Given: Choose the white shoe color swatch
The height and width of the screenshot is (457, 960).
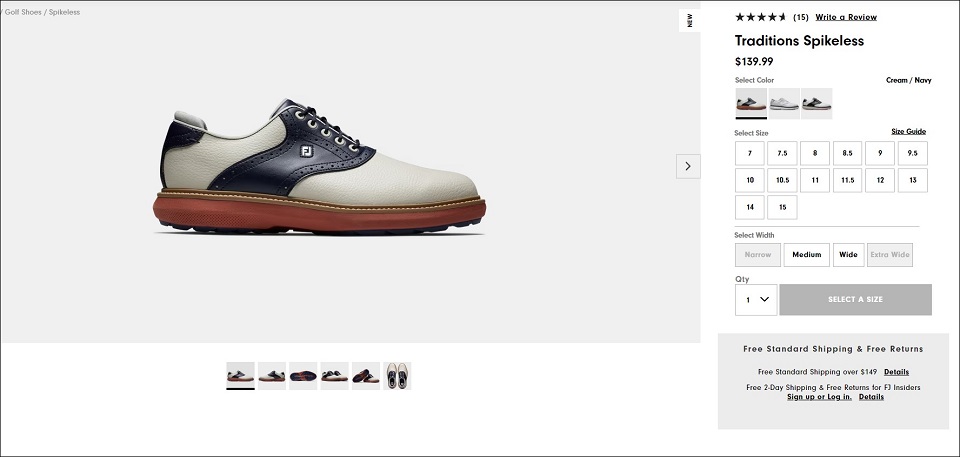Looking at the screenshot, I should pos(784,103).
